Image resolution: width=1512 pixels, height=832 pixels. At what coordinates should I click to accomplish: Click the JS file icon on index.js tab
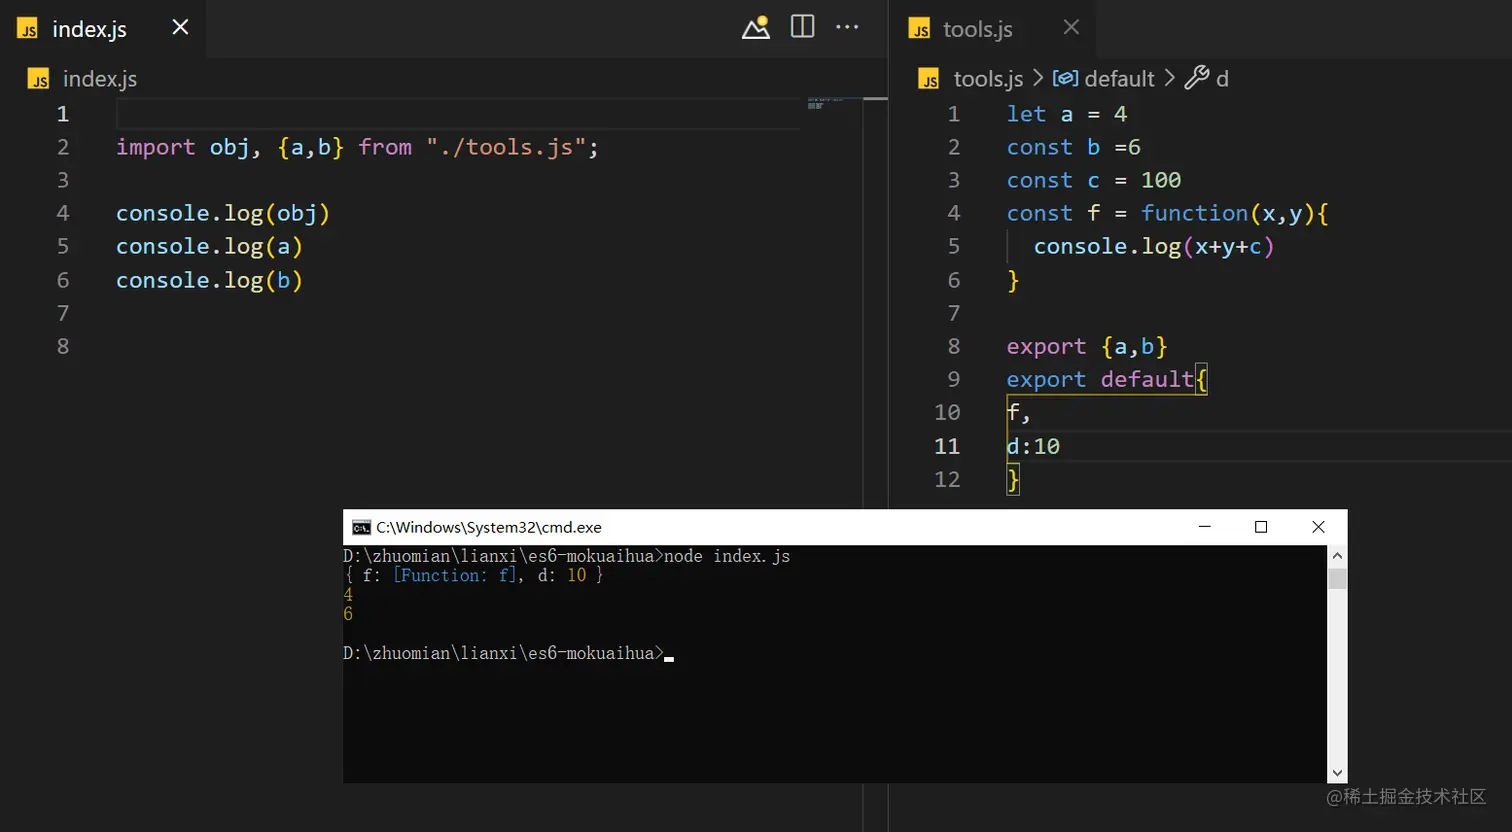coord(28,29)
